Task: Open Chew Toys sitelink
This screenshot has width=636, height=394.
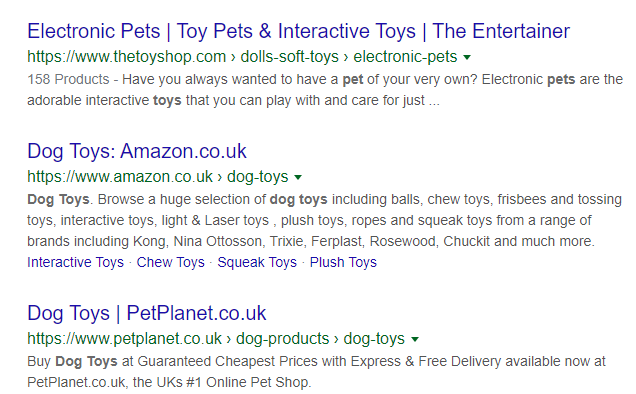Action: click(x=170, y=262)
